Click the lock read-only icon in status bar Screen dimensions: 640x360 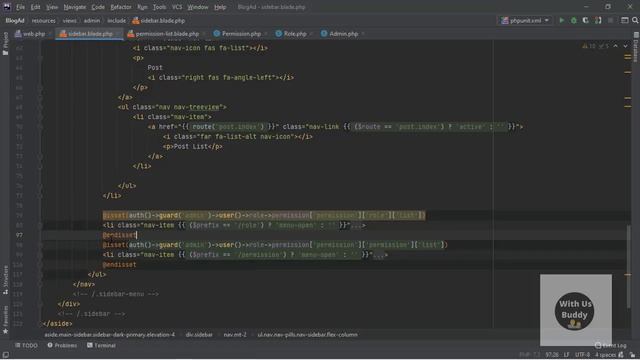pyautogui.click(x=632, y=355)
